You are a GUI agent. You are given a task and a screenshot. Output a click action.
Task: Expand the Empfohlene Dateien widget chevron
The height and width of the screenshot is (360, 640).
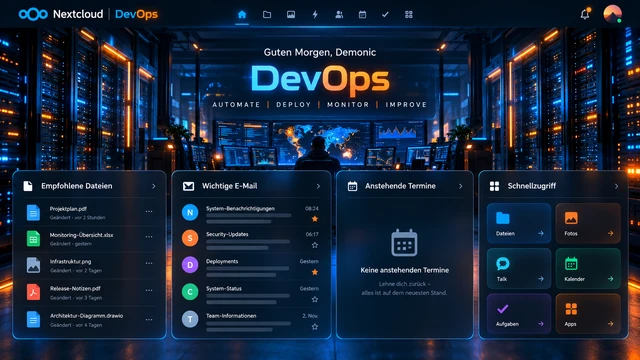pyautogui.click(x=153, y=186)
